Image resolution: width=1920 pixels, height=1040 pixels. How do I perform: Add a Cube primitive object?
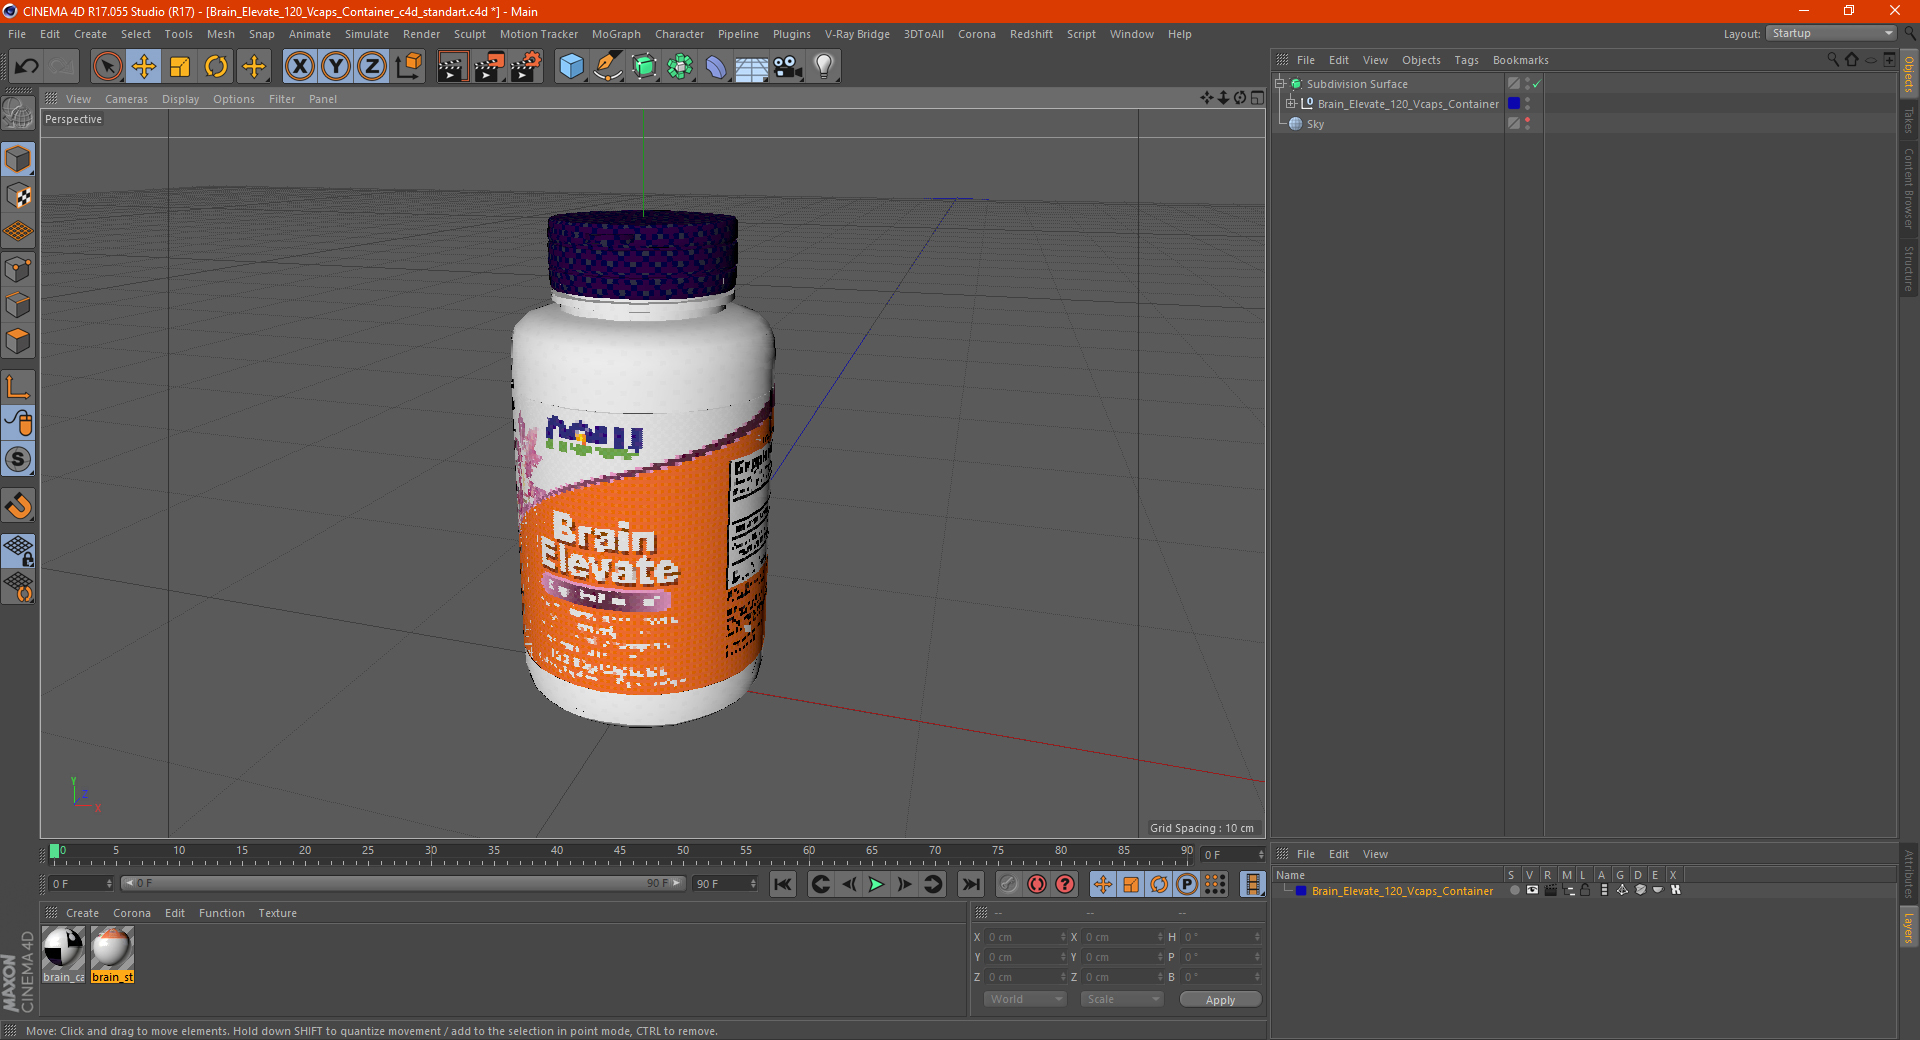[x=571, y=67]
